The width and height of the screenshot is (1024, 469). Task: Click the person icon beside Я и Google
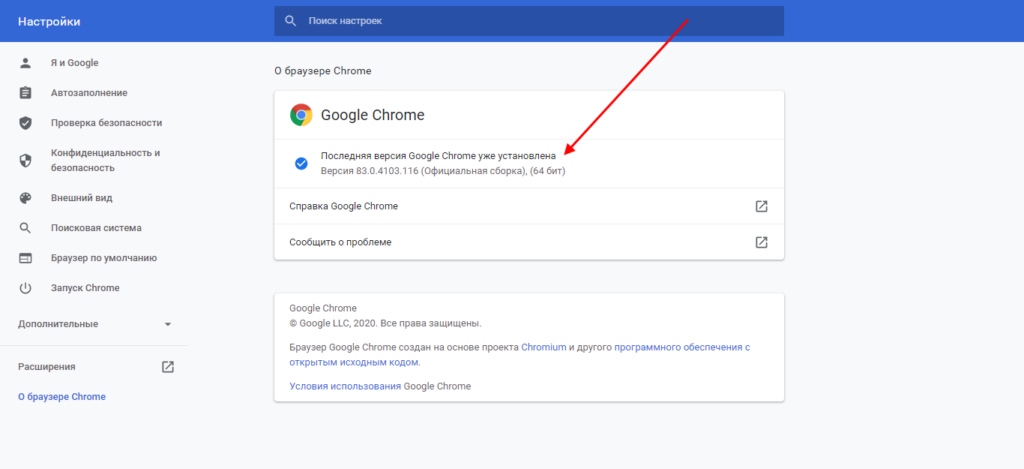coord(26,63)
